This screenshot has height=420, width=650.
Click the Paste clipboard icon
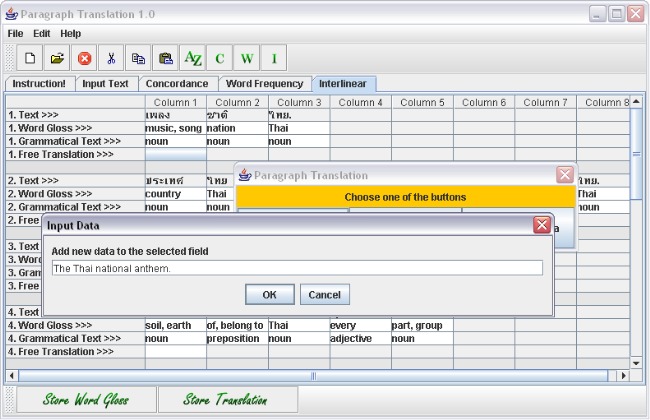[165, 58]
